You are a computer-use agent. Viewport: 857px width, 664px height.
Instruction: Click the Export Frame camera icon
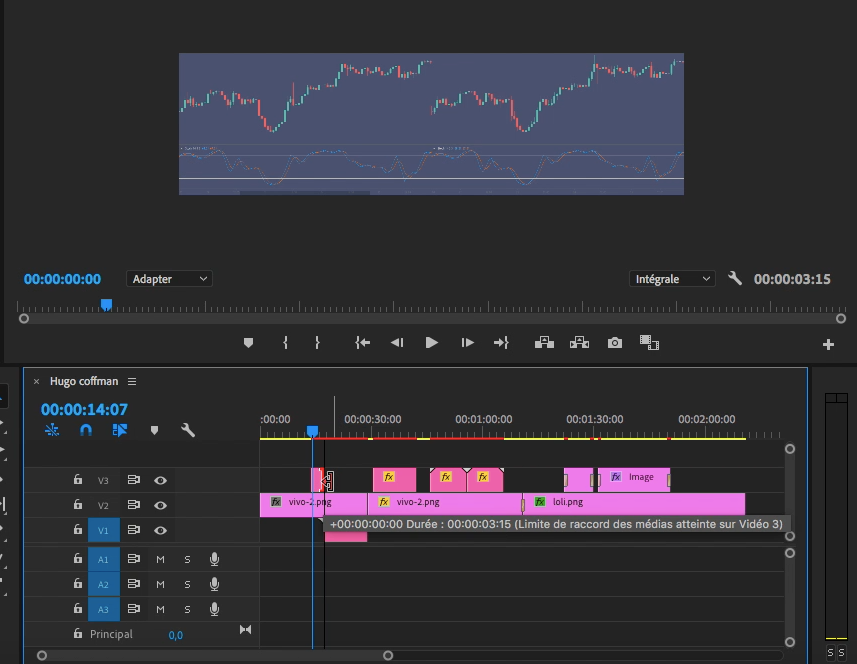coord(615,343)
